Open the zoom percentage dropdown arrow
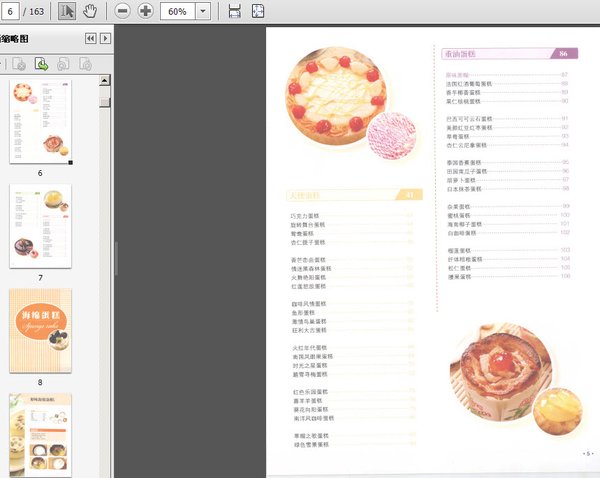 coord(203,11)
